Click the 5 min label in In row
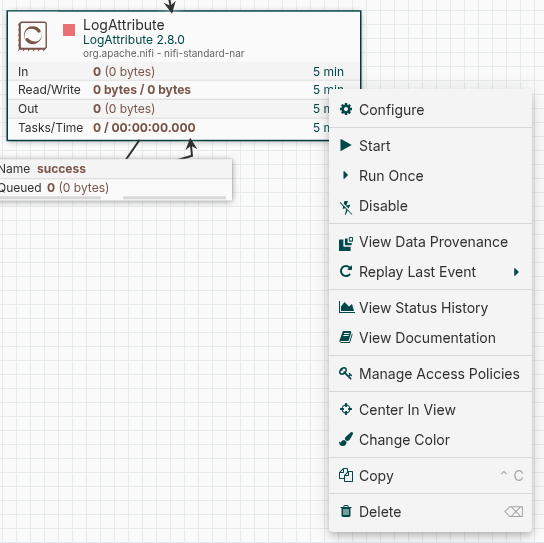The height and width of the screenshot is (543, 544). click(328, 71)
